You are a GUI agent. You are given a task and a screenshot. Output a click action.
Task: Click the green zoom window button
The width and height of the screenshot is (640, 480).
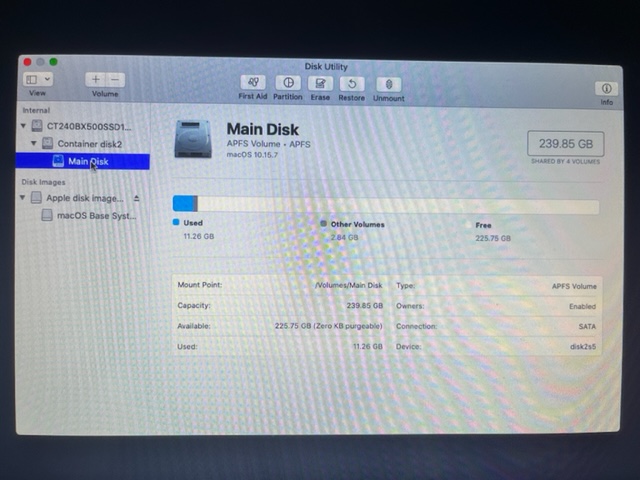(x=53, y=62)
